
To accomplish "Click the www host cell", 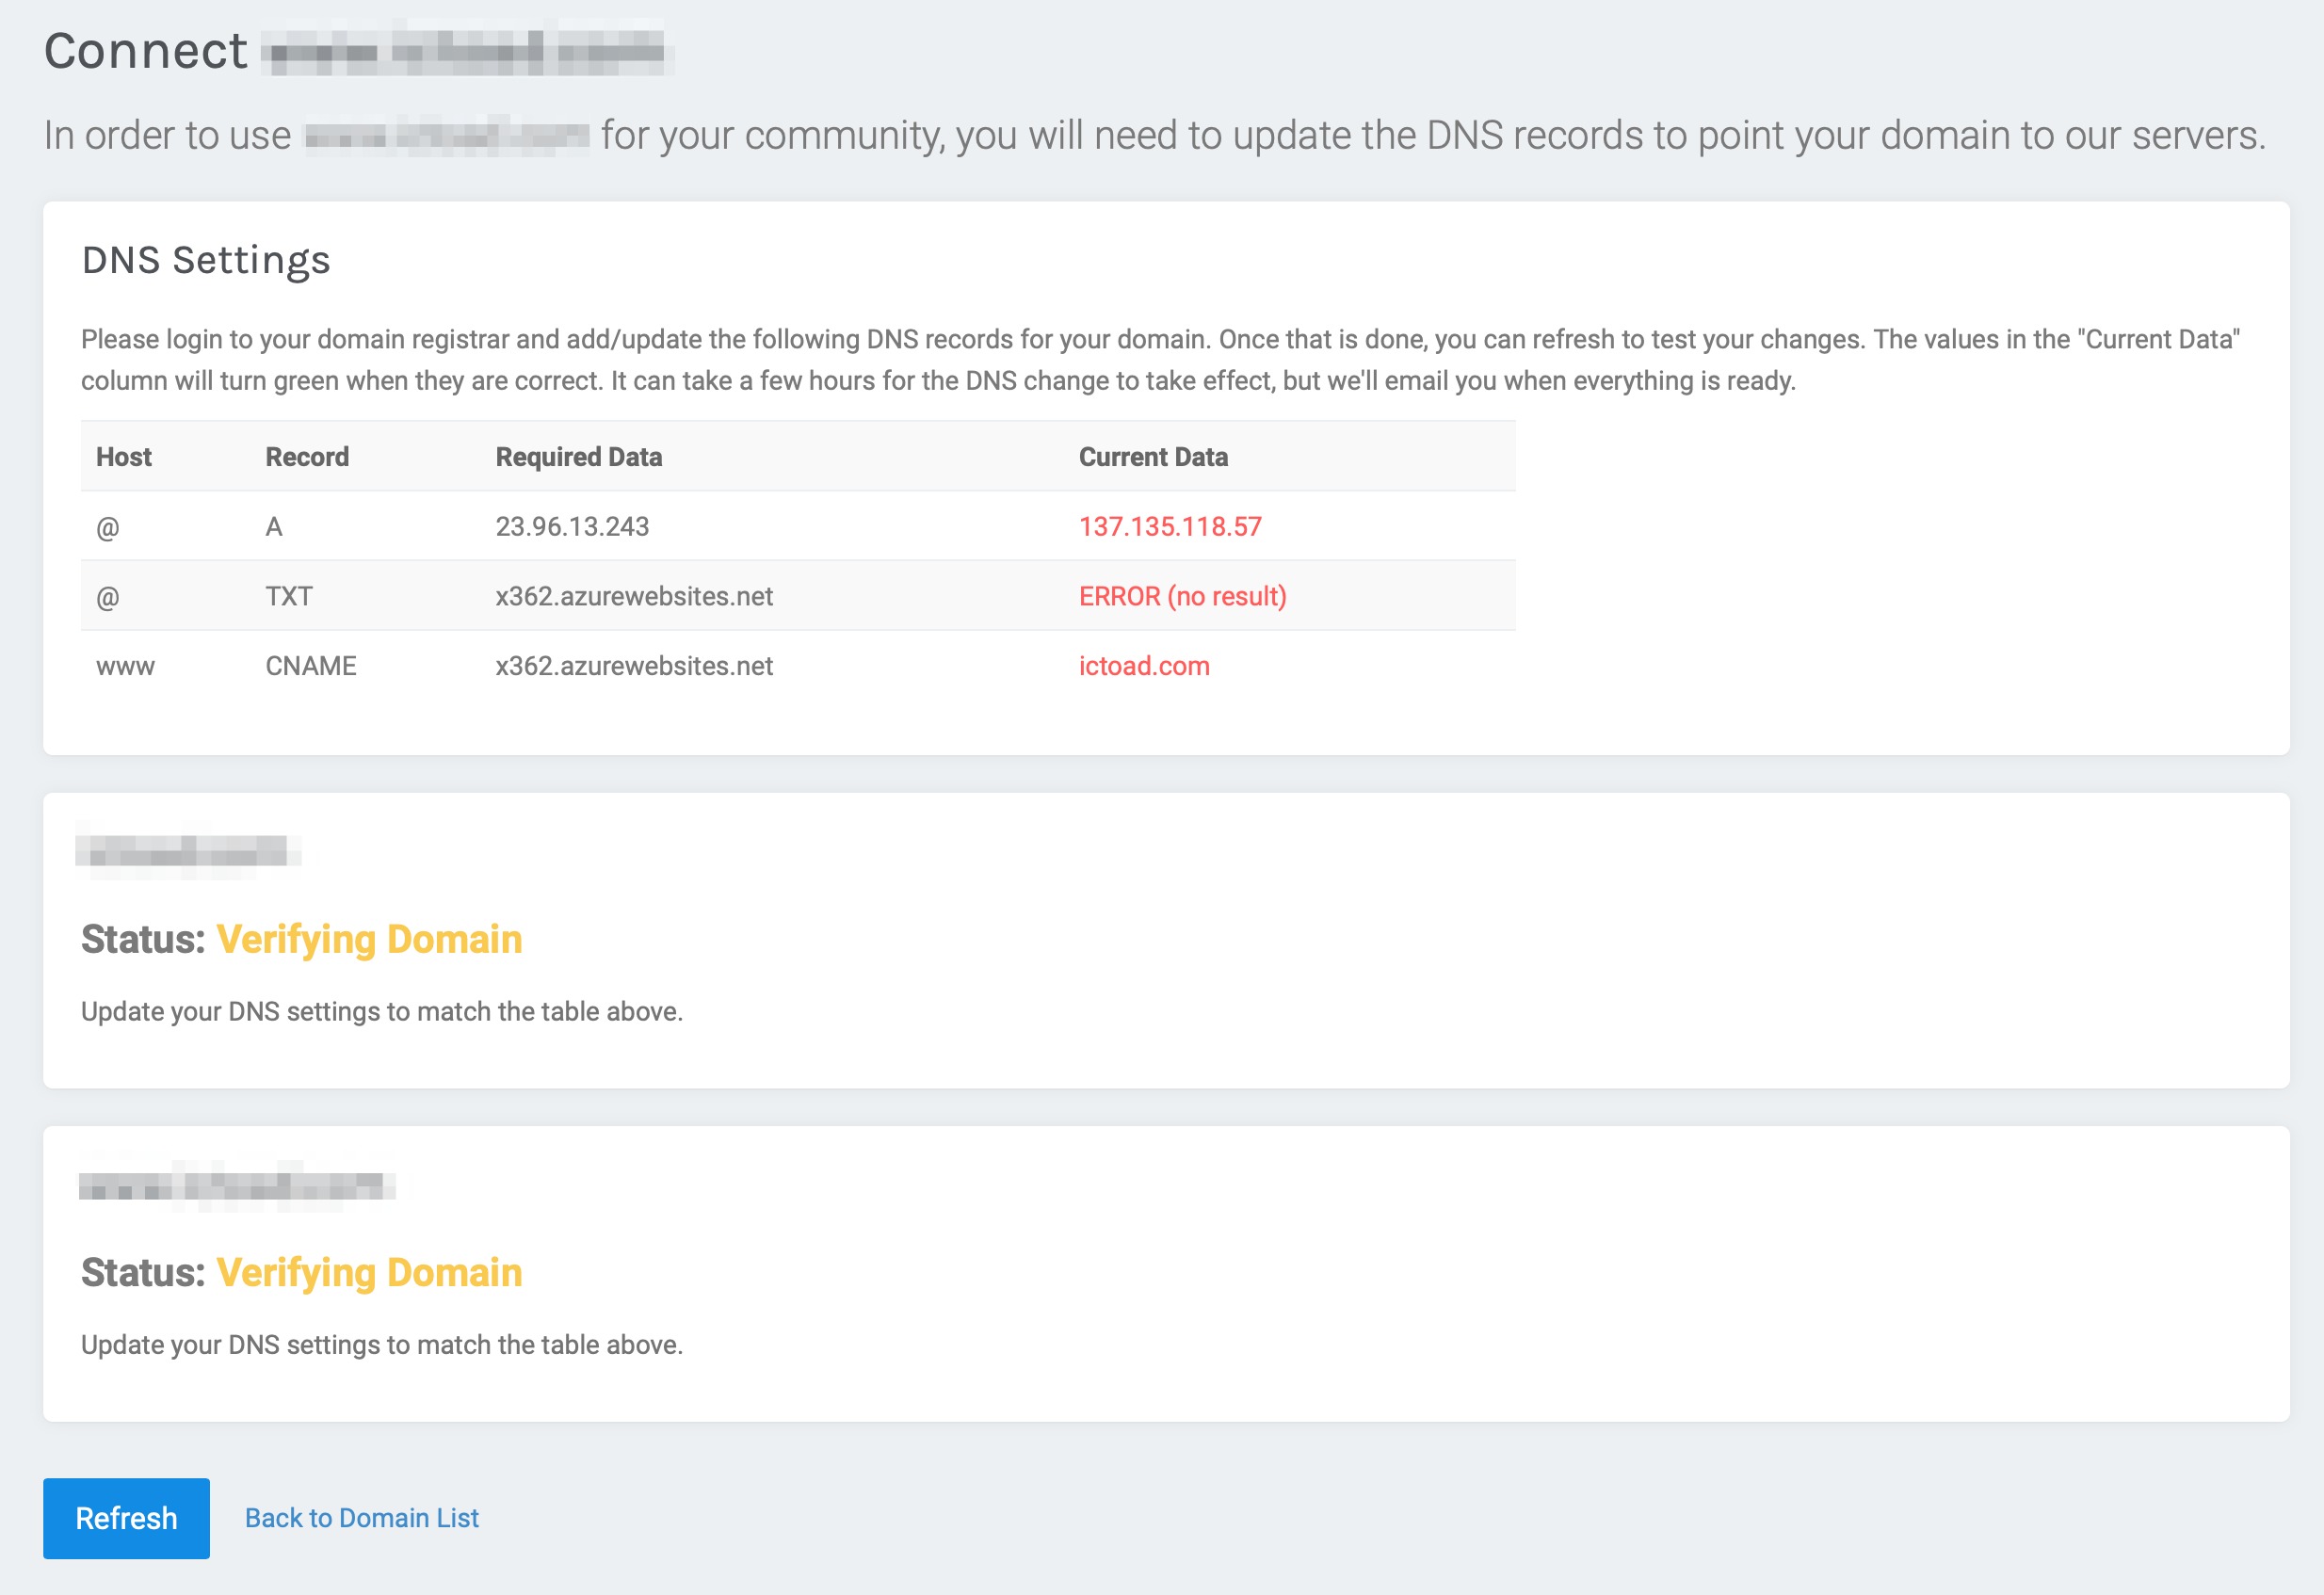I will pyautogui.click(x=125, y=666).
